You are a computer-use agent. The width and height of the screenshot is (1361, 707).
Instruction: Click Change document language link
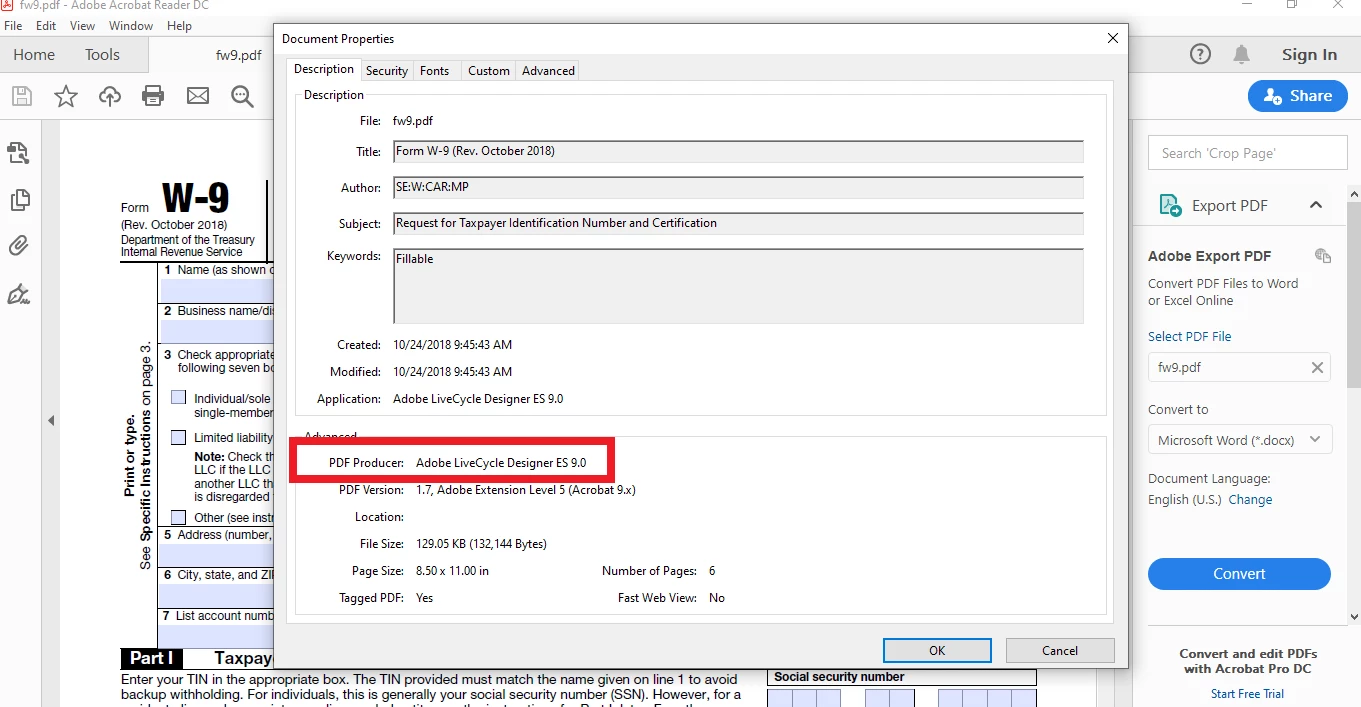click(1250, 499)
